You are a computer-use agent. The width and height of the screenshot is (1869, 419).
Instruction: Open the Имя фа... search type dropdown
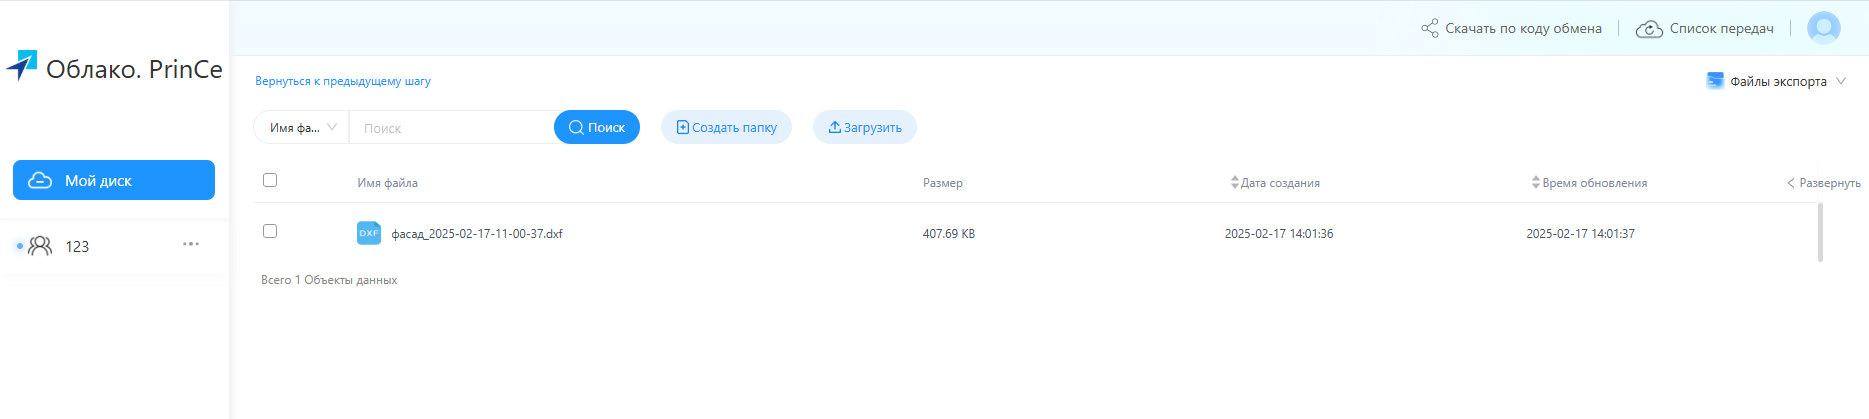click(301, 127)
